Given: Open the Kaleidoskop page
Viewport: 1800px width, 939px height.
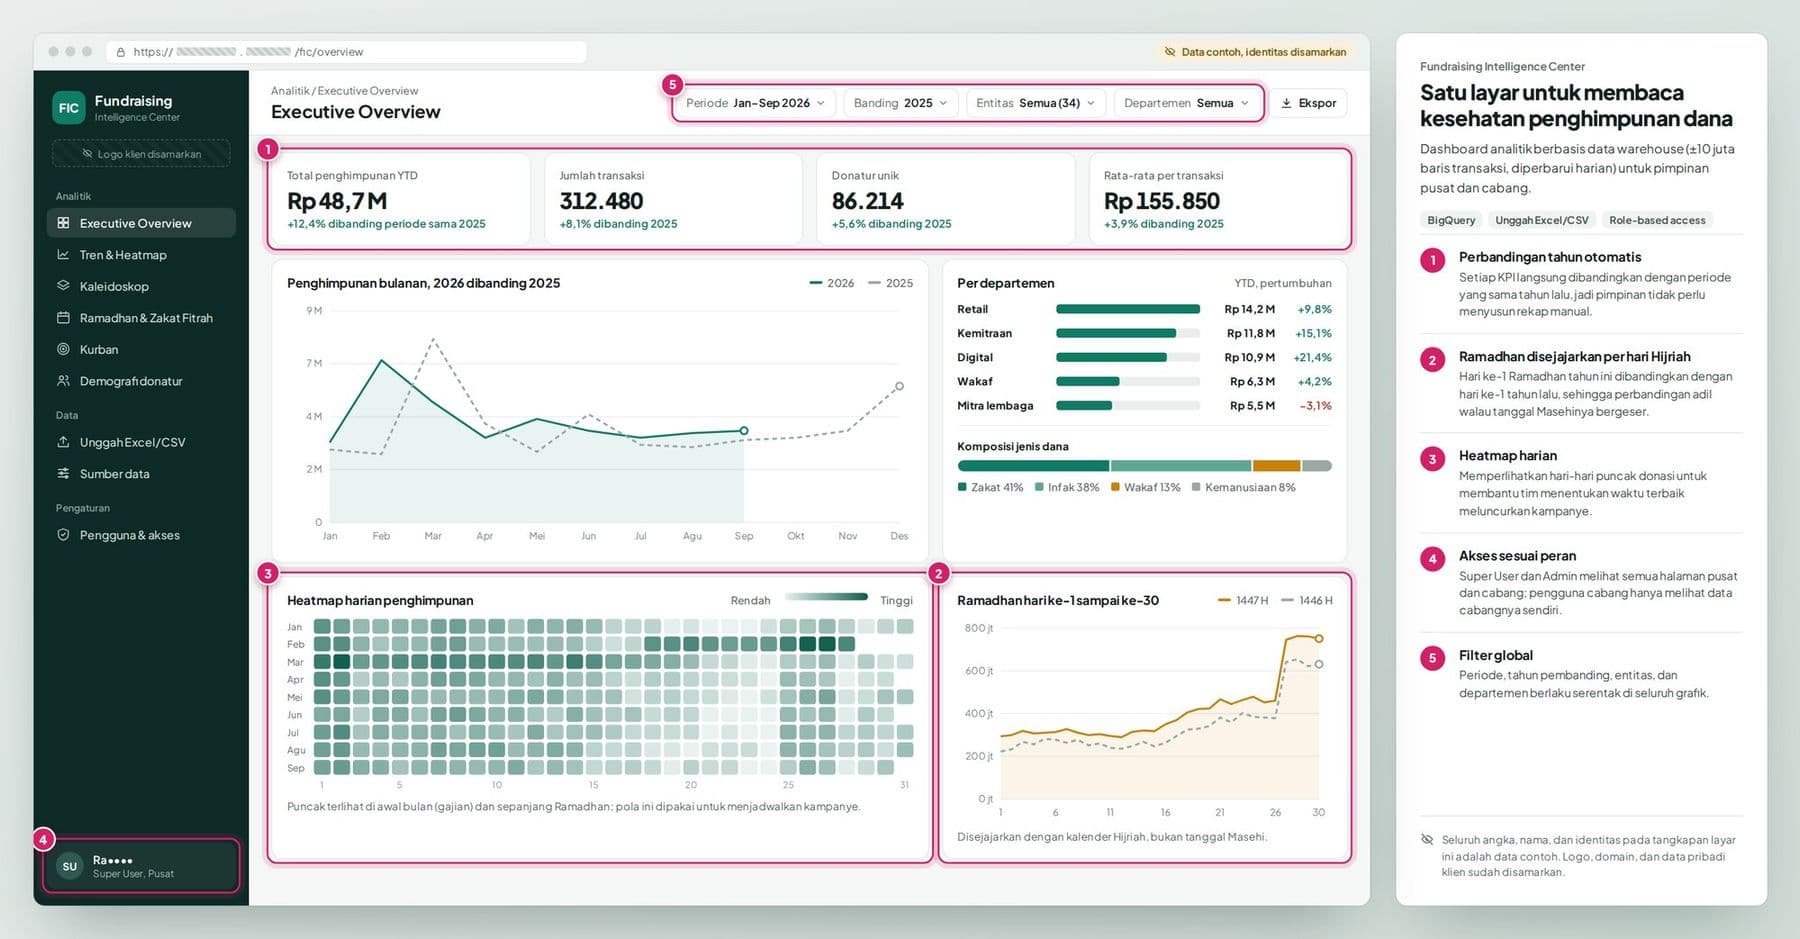Looking at the screenshot, I should pyautogui.click(x=141, y=286).
